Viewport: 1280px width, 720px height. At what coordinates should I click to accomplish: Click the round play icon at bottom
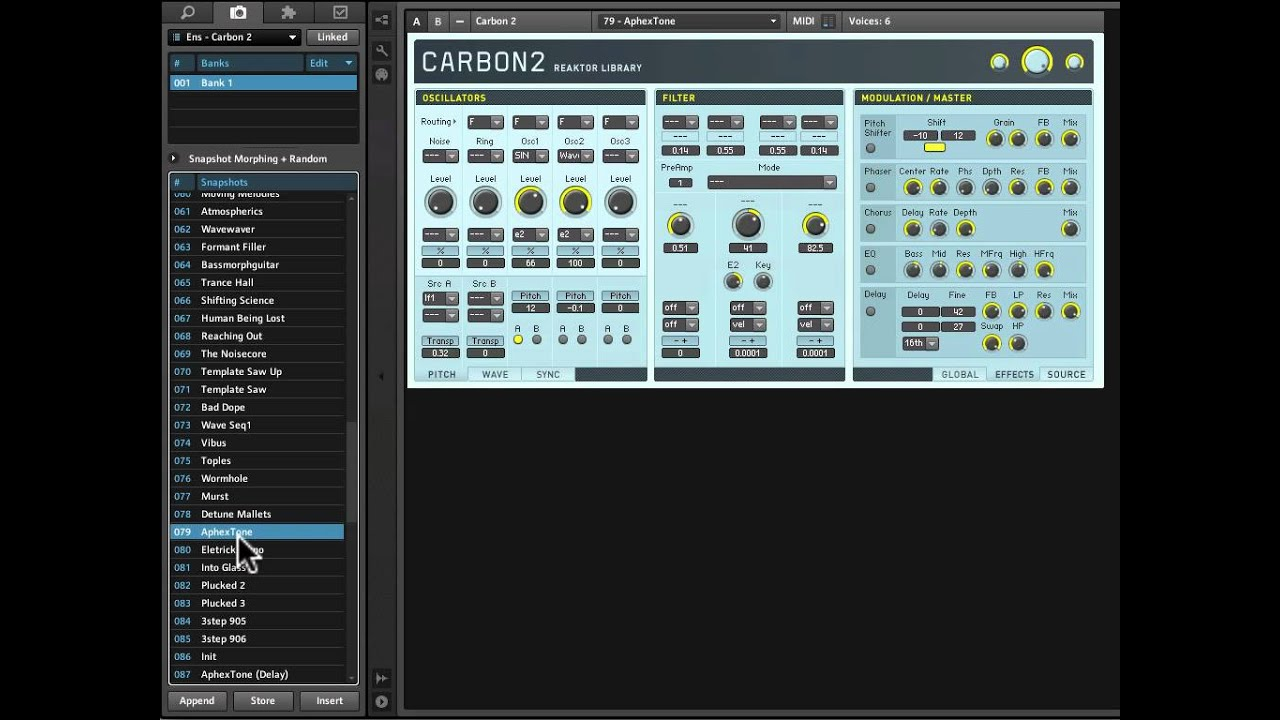tap(381, 701)
